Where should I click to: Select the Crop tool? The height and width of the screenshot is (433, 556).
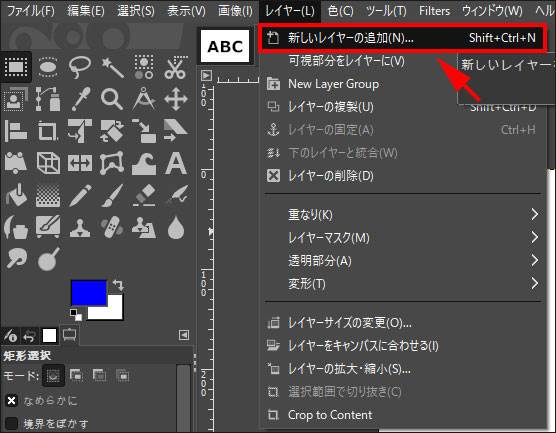pyautogui.click(x=48, y=131)
